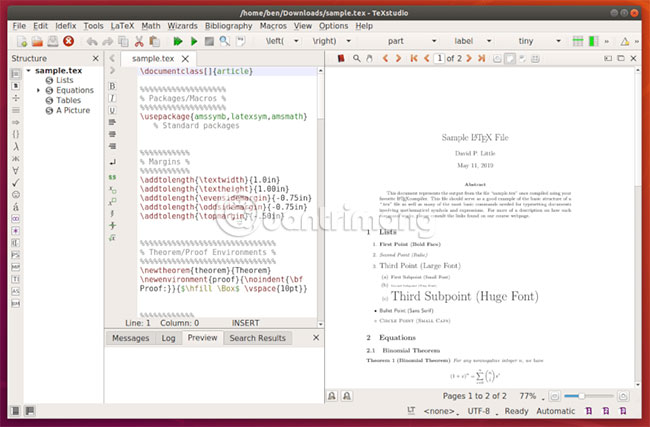
Task: Close the Structure side panel
Action: click(x=95, y=59)
